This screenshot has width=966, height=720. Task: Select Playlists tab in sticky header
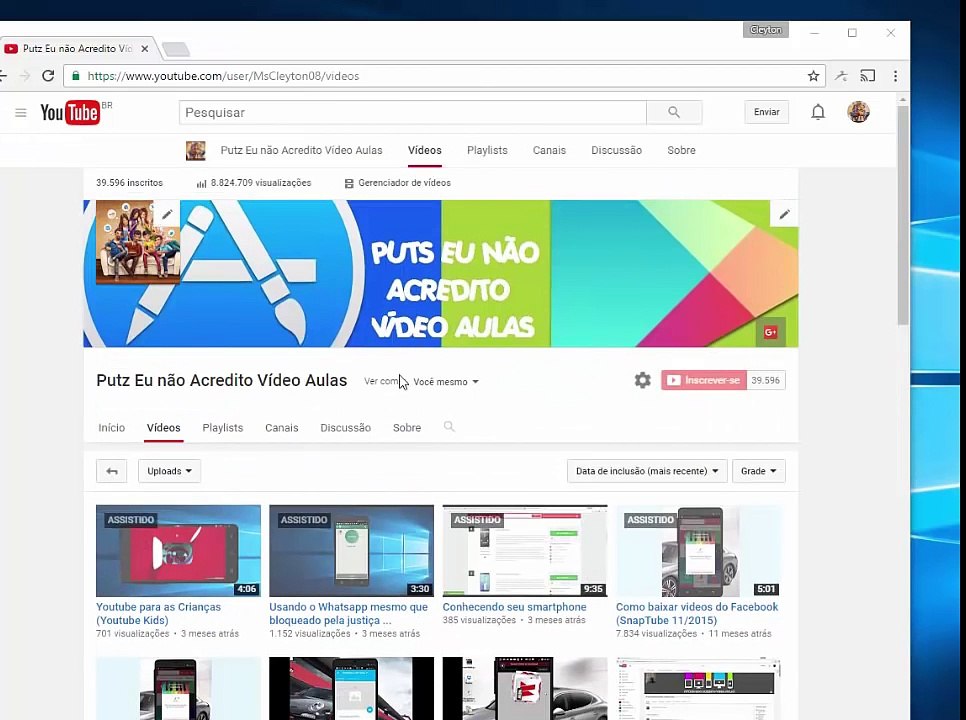click(x=487, y=150)
